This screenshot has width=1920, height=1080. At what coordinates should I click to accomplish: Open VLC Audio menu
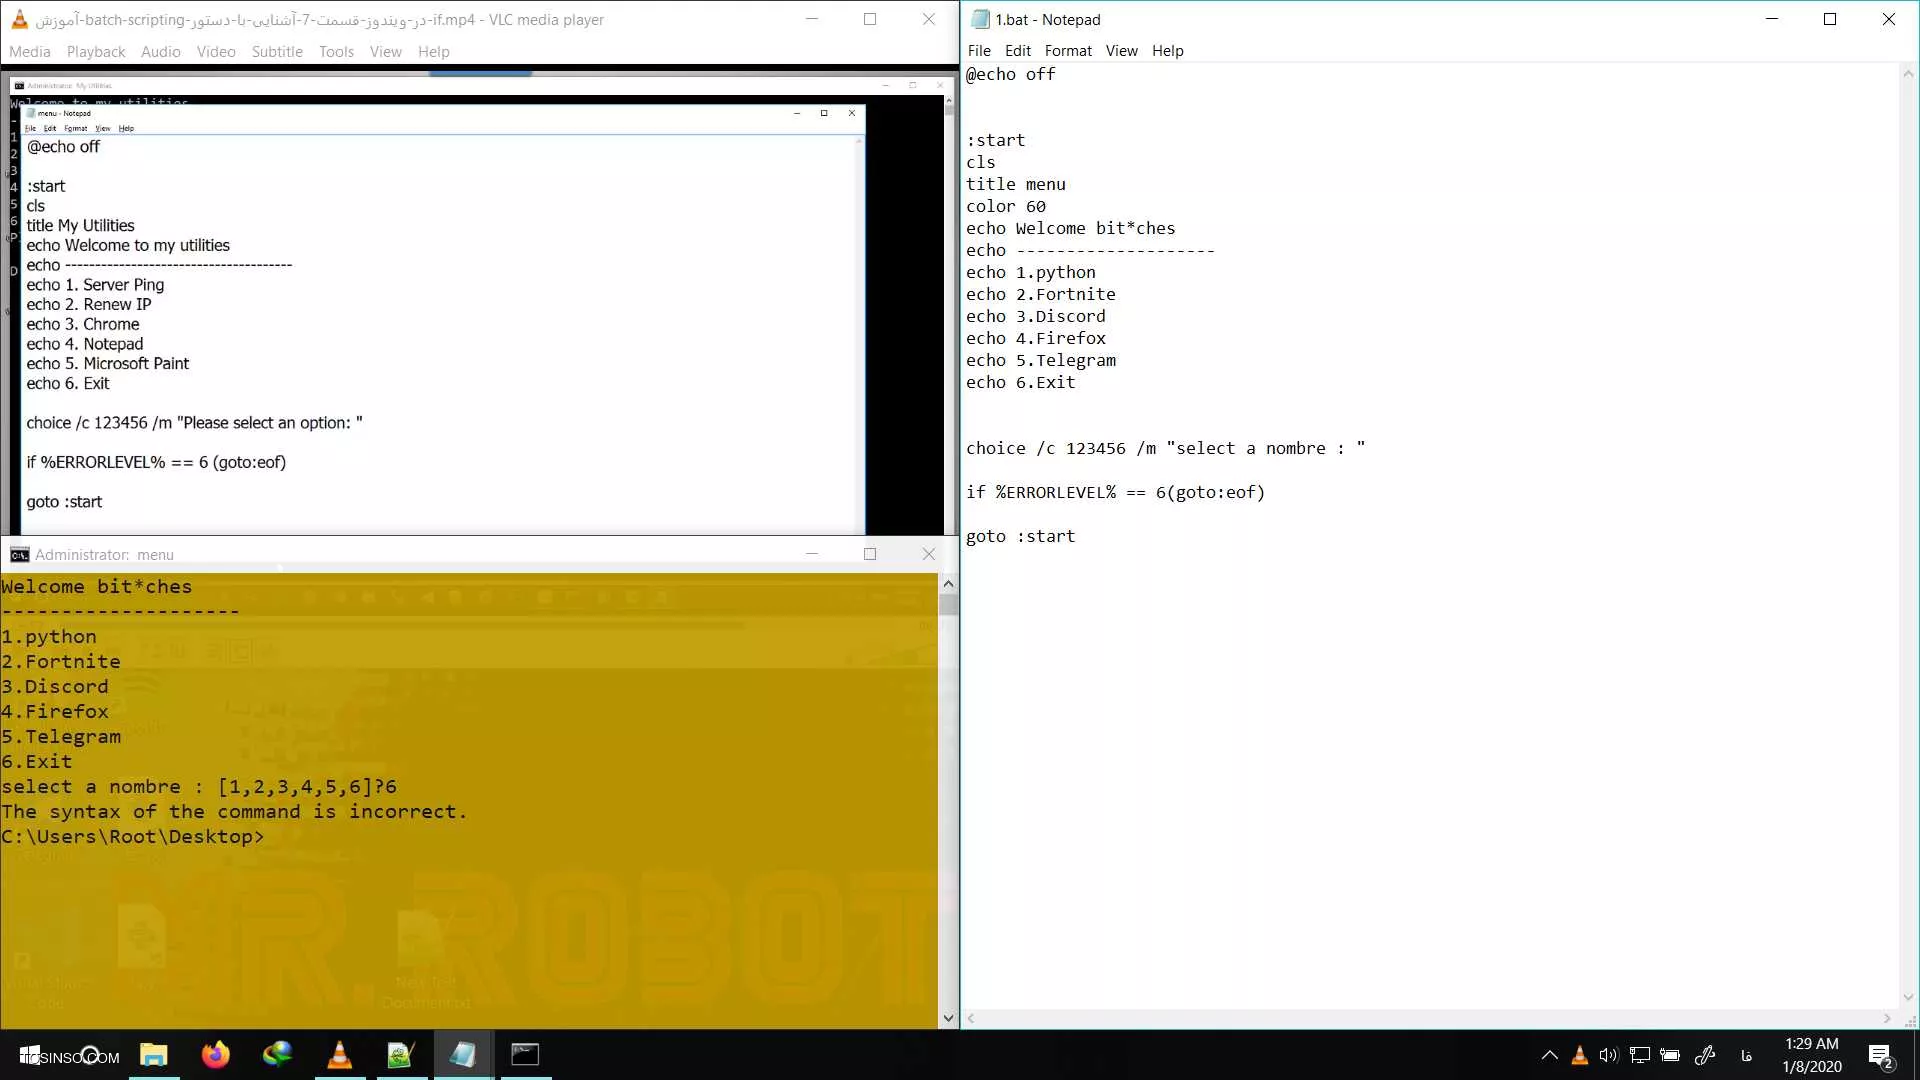tap(161, 51)
